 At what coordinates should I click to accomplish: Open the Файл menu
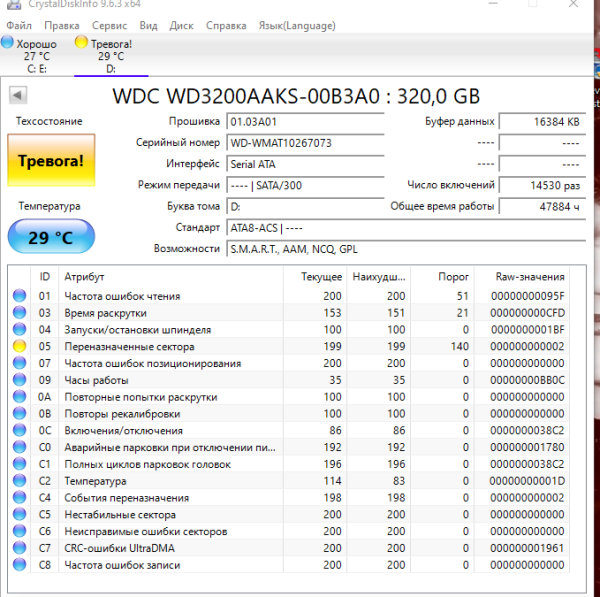pyautogui.click(x=17, y=25)
